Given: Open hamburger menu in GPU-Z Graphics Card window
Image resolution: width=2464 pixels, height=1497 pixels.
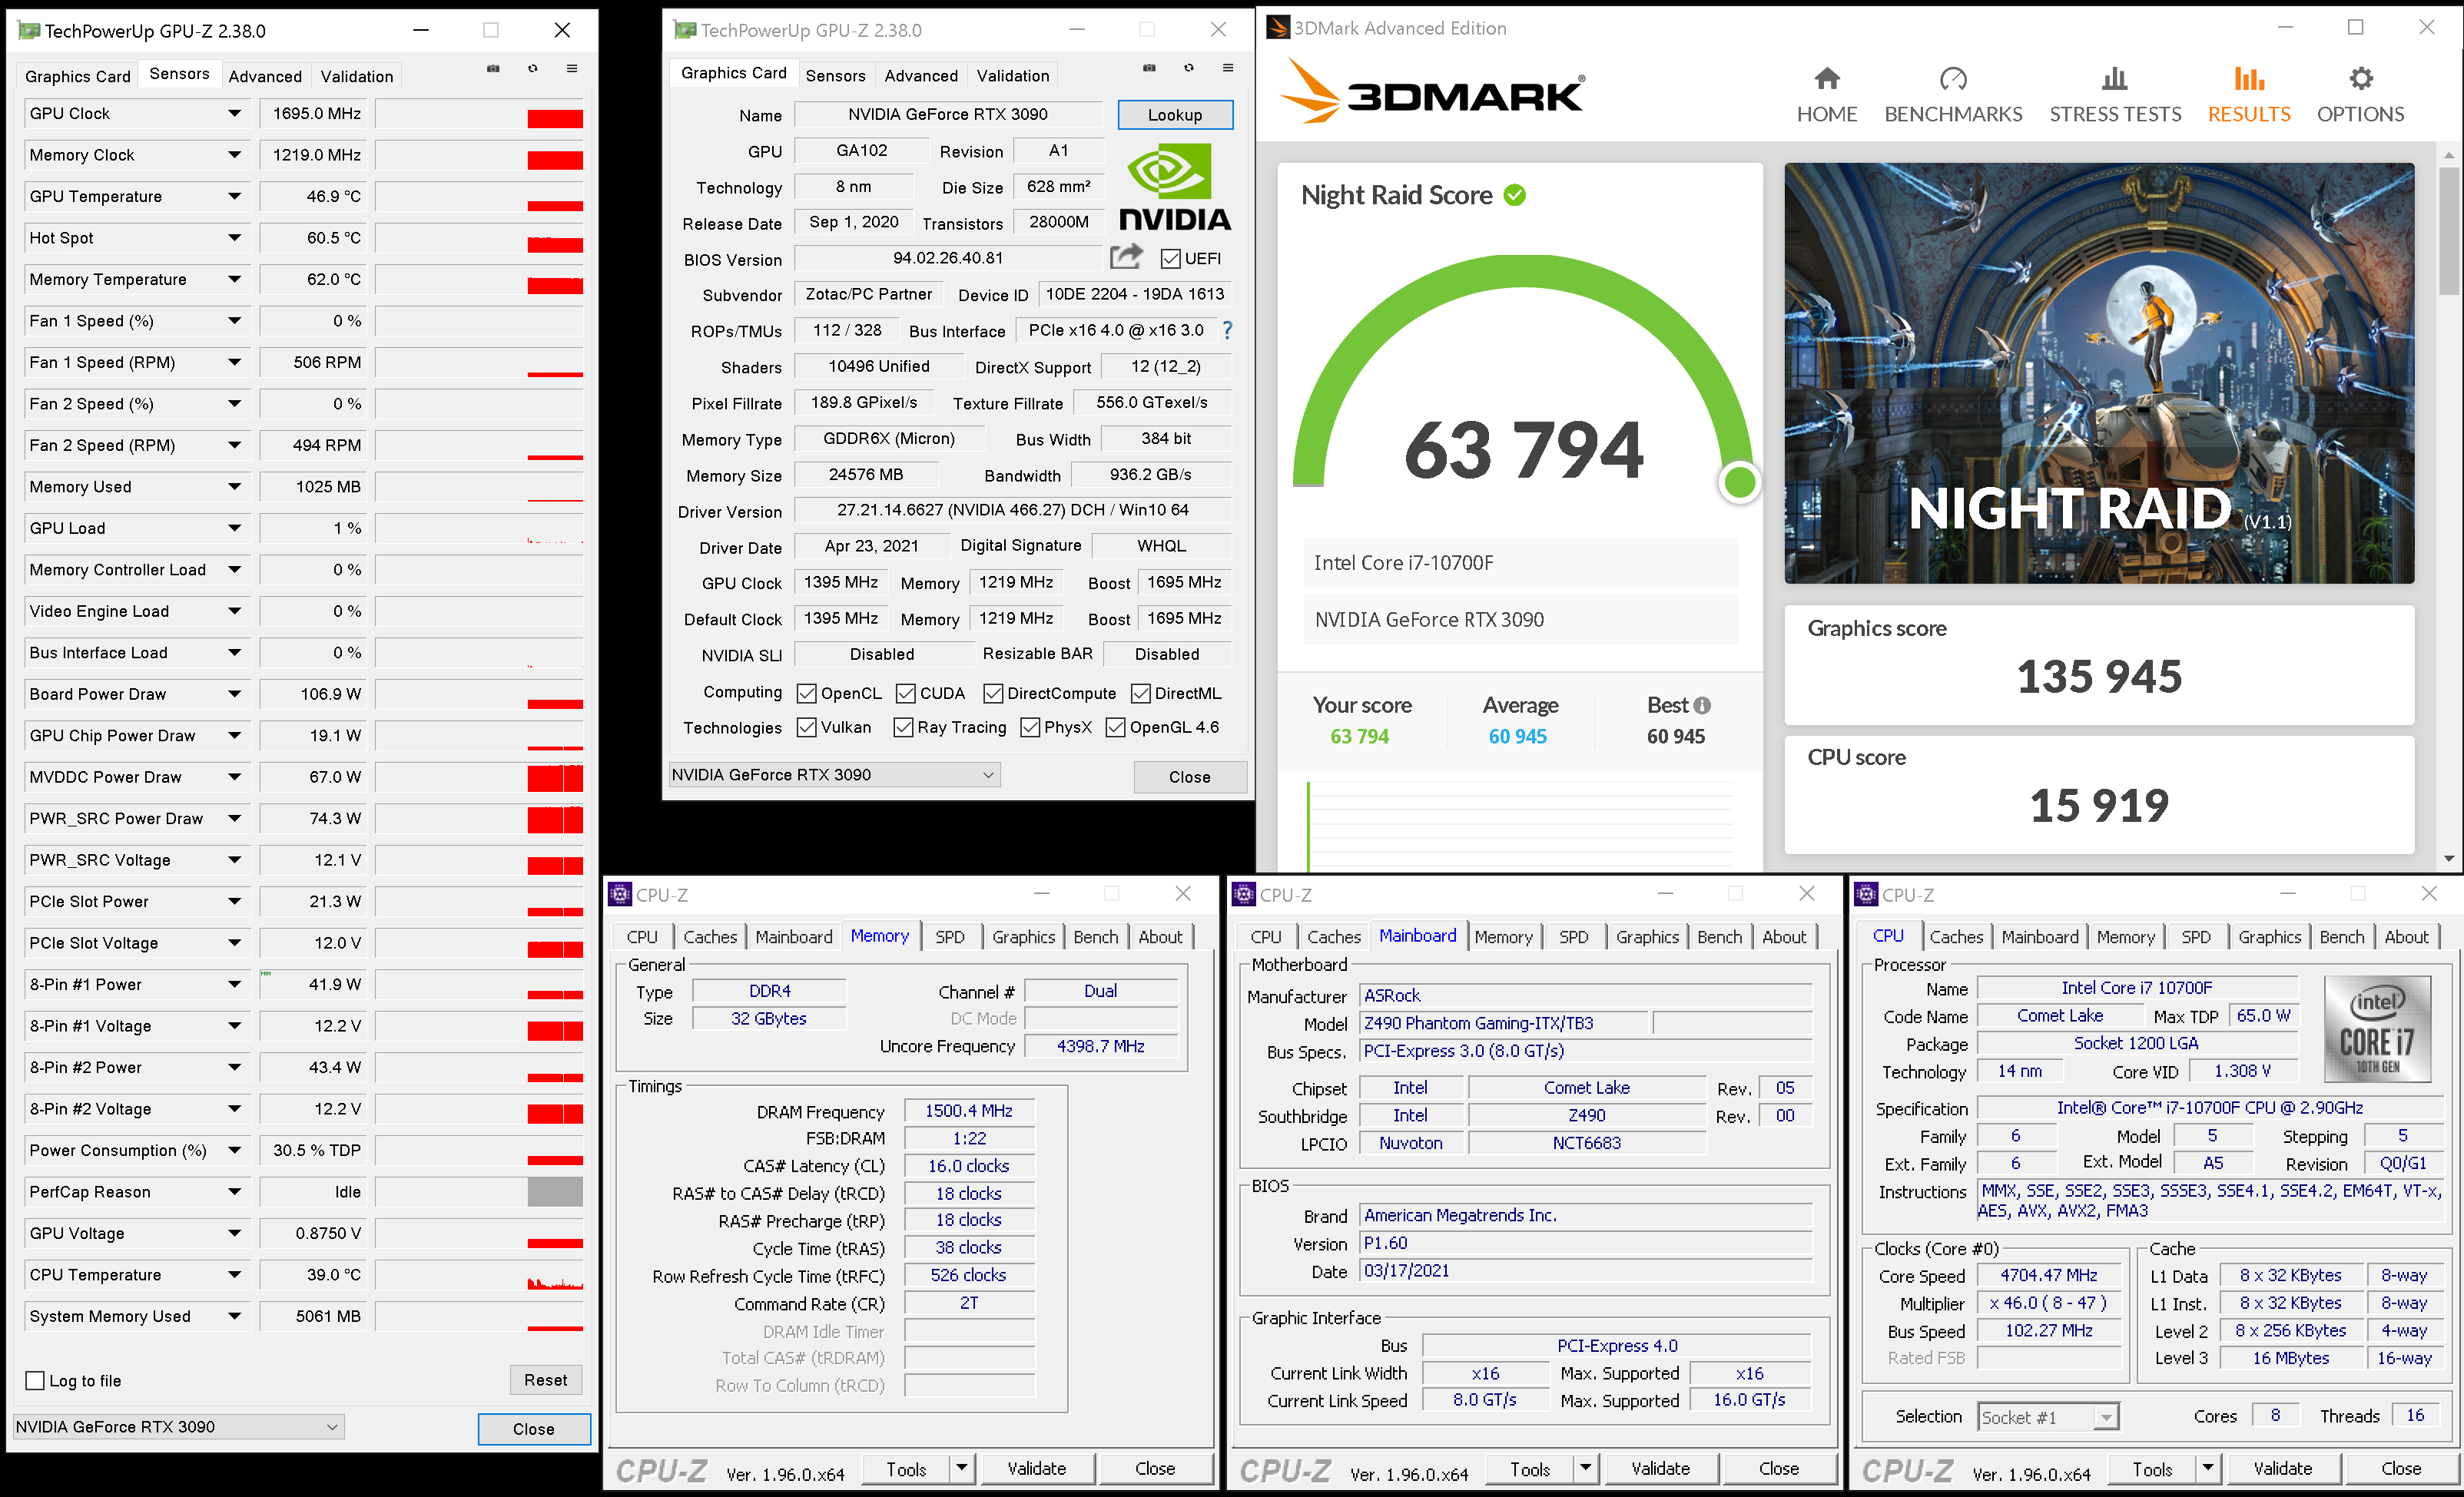Looking at the screenshot, I should point(1228,68).
